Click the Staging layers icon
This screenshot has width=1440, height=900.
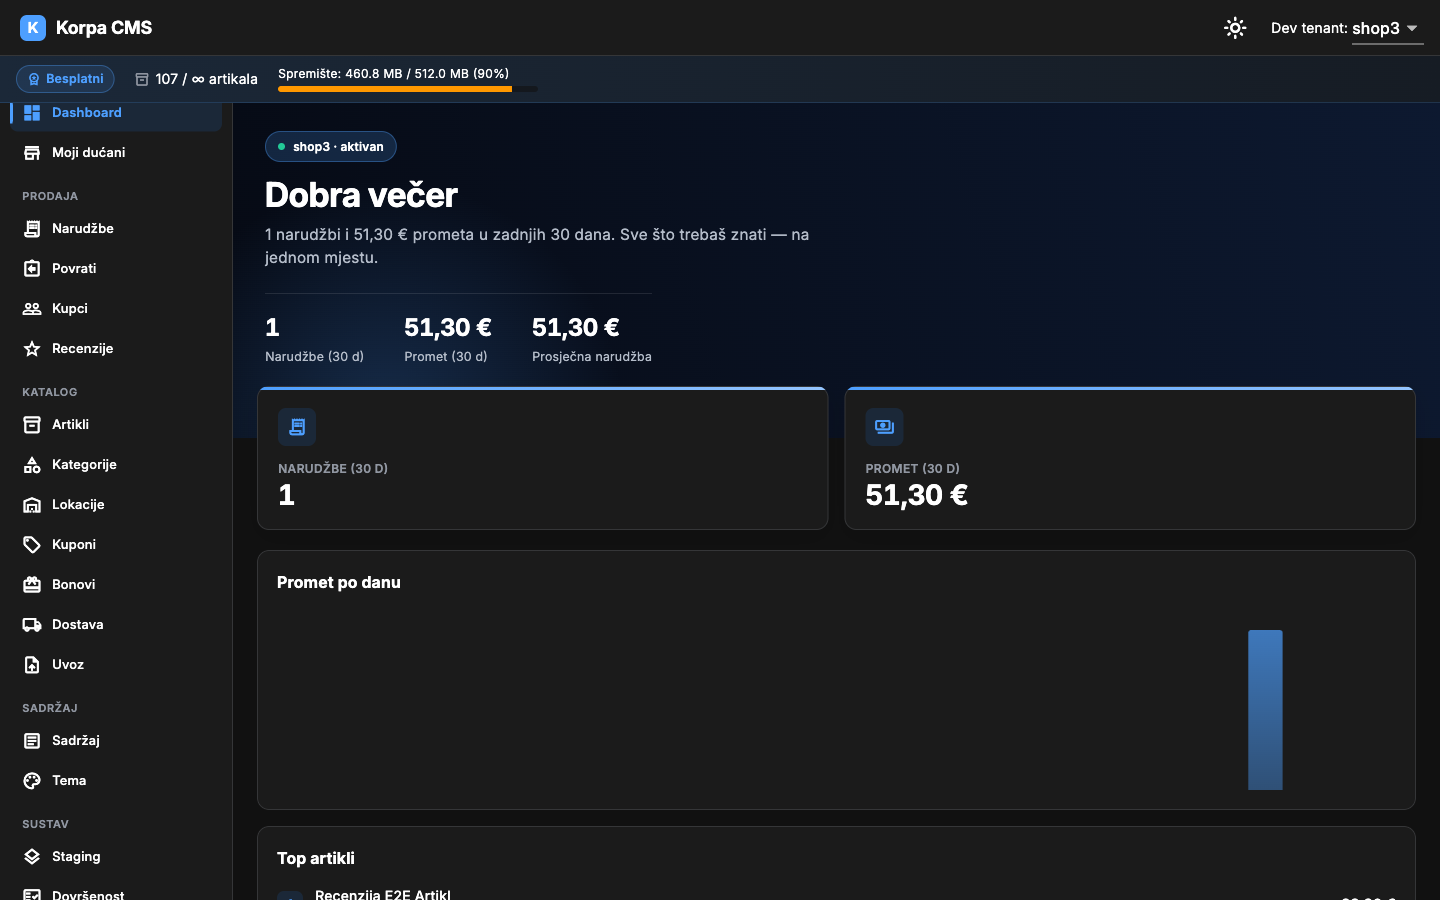[x=32, y=857]
